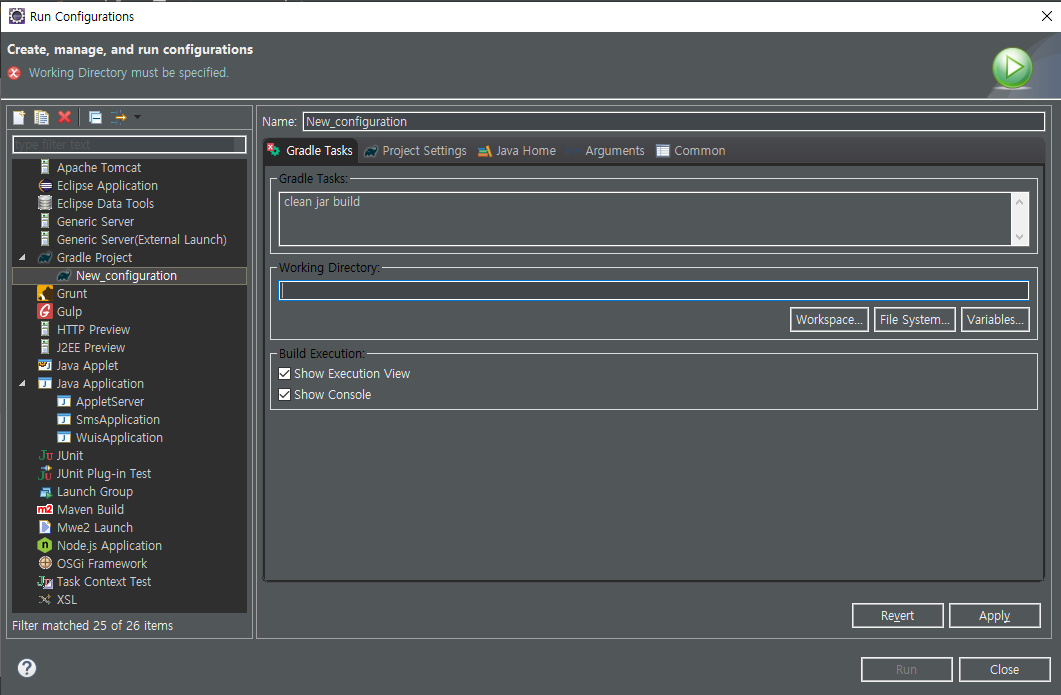Open the Common tab
The image size is (1061, 695).
point(691,150)
